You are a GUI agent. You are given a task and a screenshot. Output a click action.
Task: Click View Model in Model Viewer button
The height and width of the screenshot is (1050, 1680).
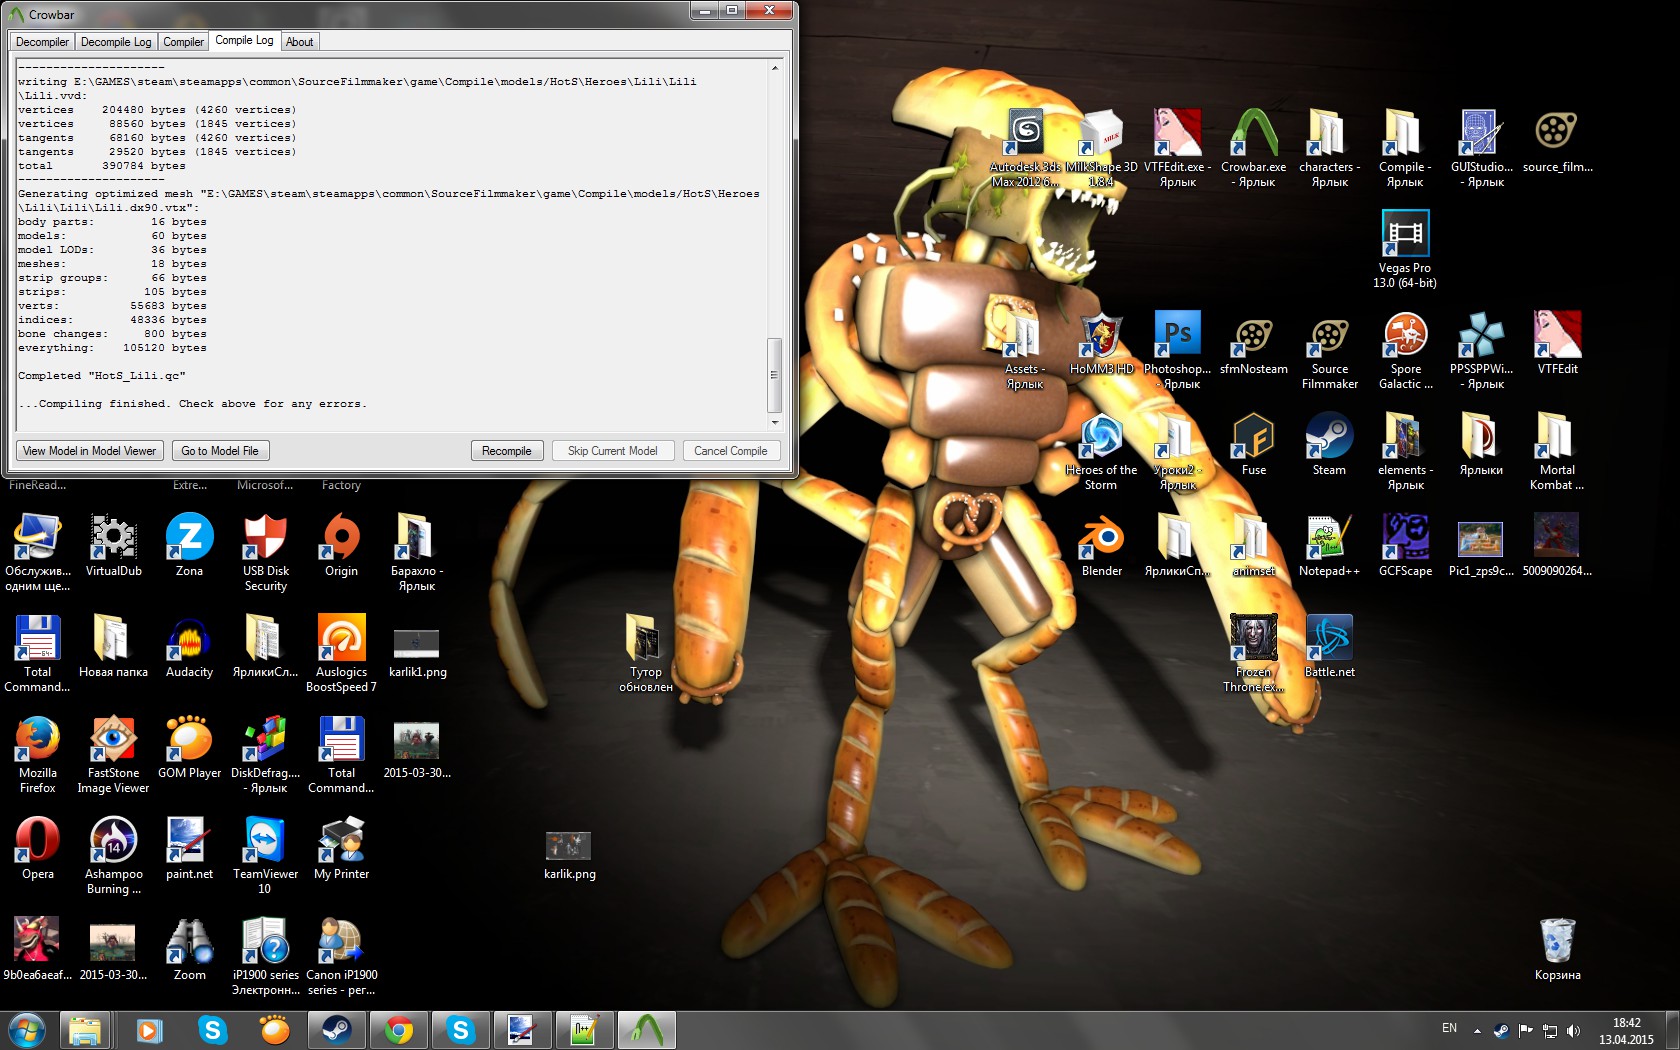89,451
